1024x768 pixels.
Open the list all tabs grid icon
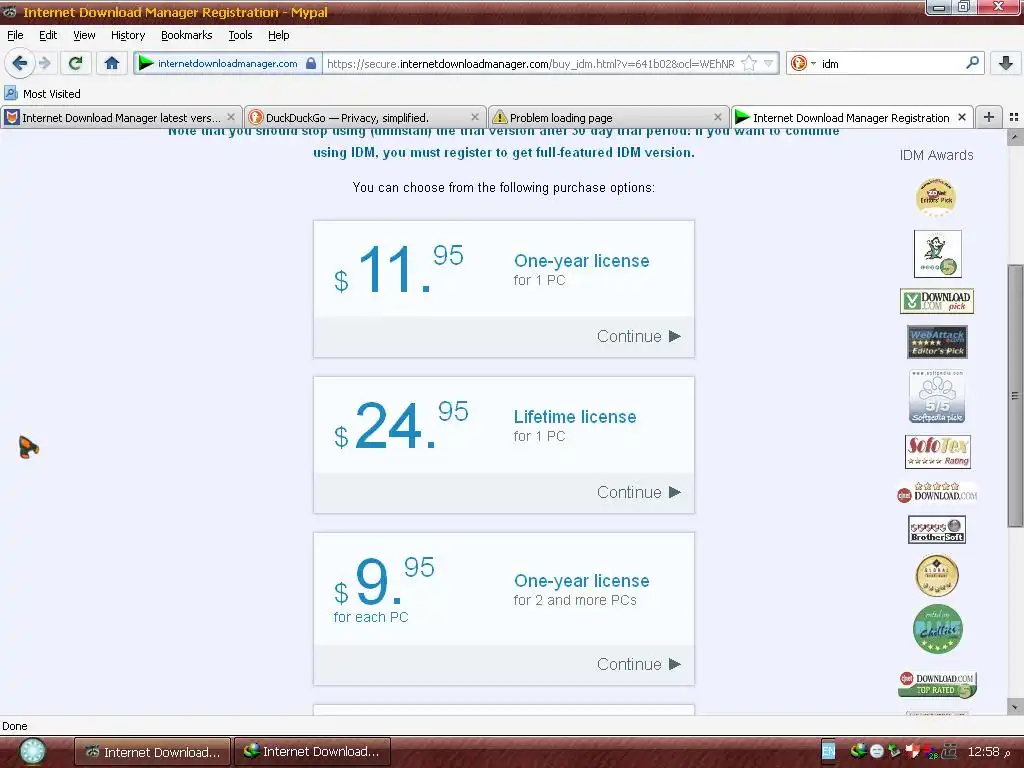point(1014,117)
